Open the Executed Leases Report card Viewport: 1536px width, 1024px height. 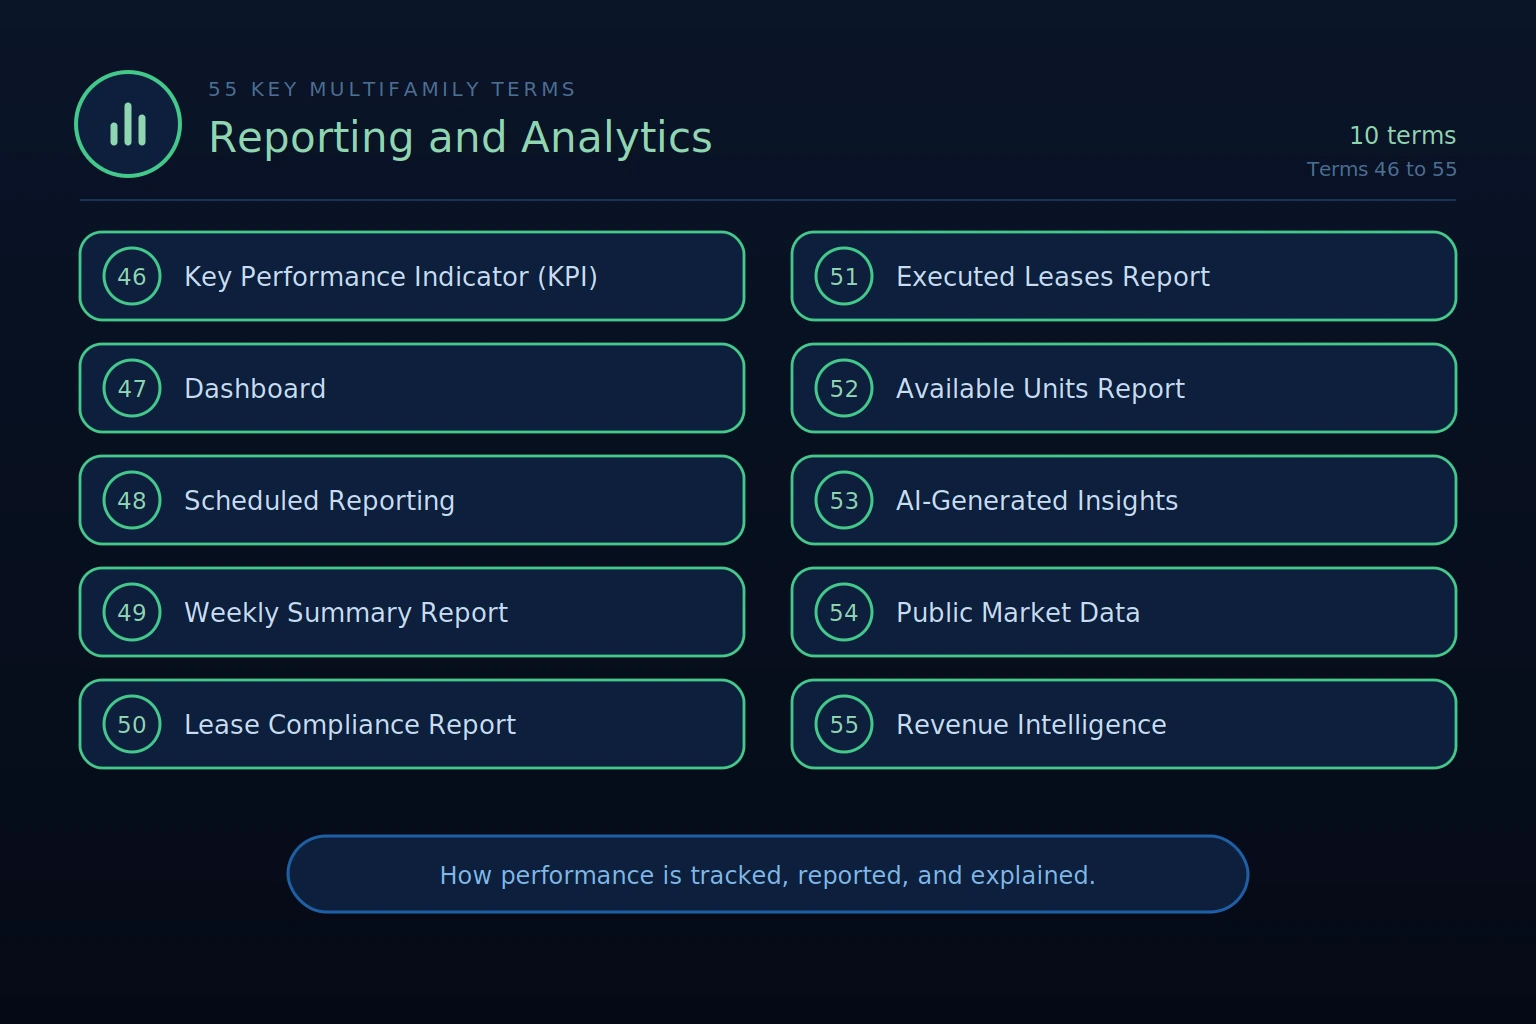coord(1124,276)
